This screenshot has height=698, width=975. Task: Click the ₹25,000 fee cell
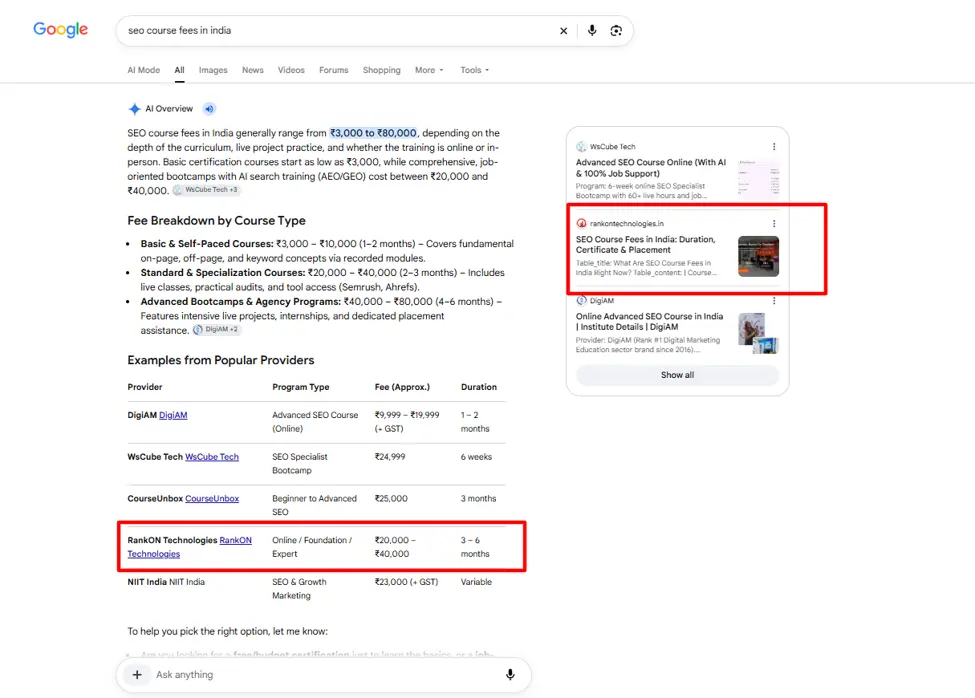[391, 498]
